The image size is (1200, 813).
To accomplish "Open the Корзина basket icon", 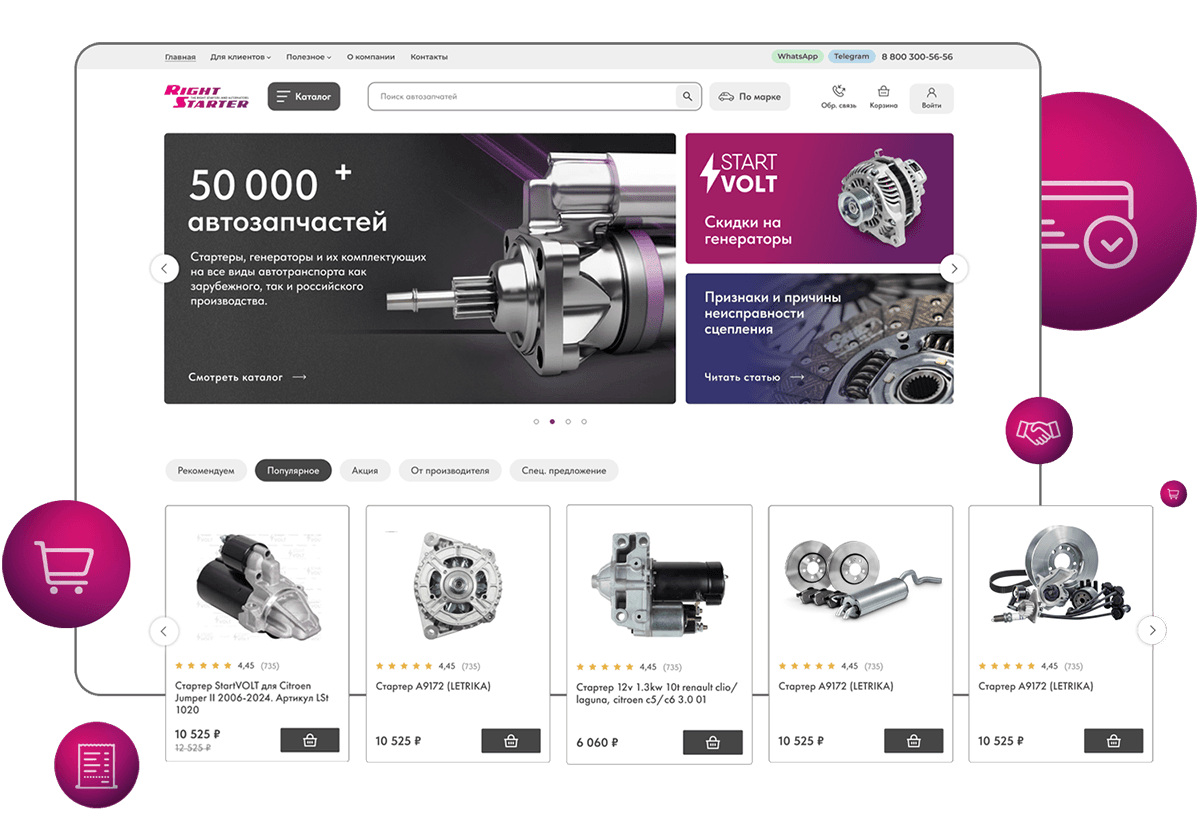I will click(x=883, y=91).
